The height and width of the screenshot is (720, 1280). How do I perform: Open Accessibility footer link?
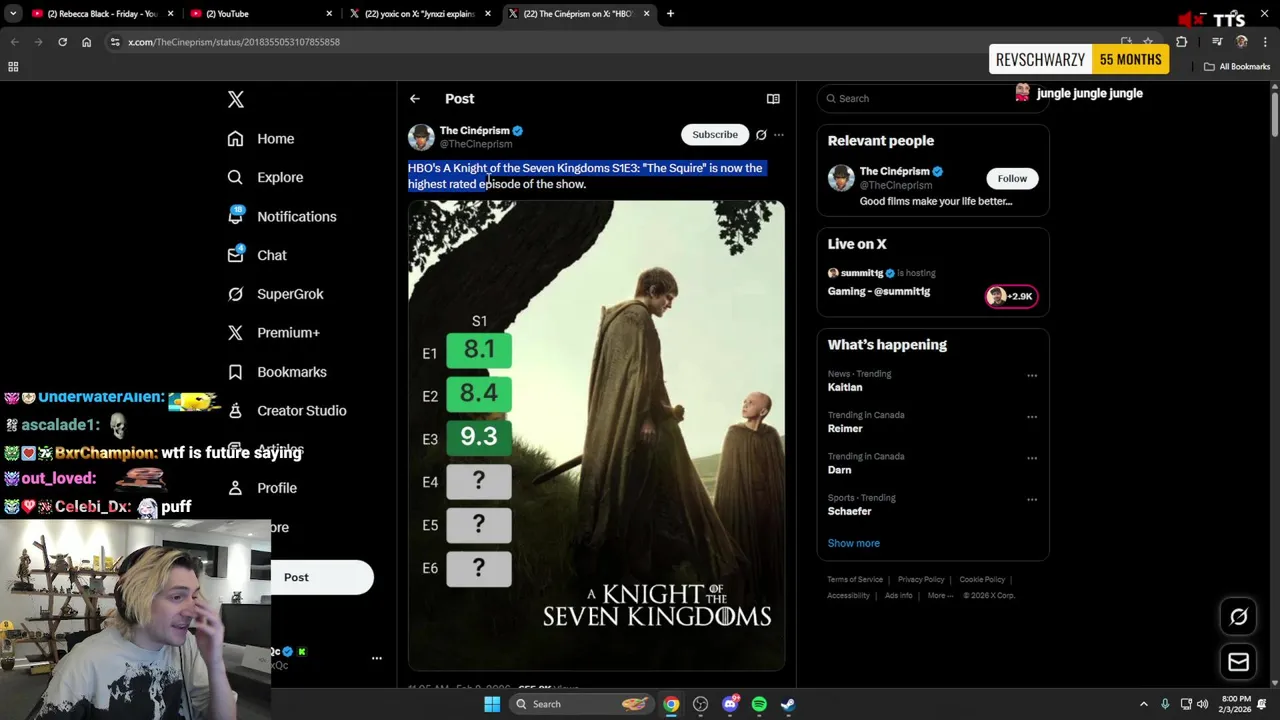848,595
